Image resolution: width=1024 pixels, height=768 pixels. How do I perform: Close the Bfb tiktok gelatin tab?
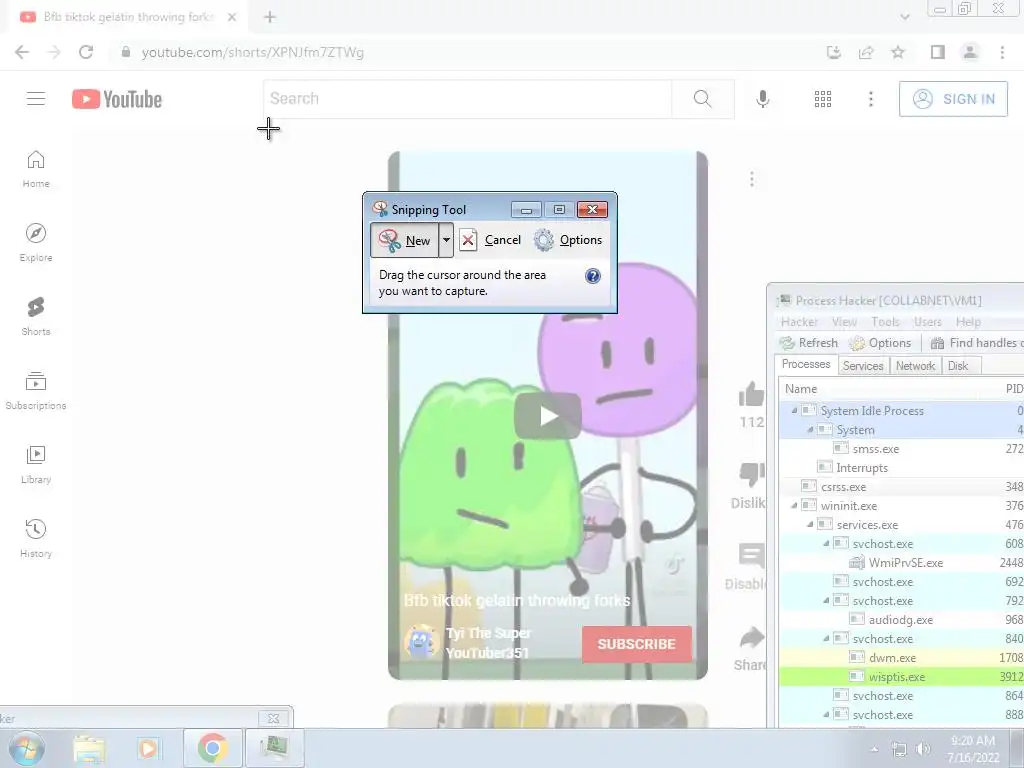click(x=232, y=17)
